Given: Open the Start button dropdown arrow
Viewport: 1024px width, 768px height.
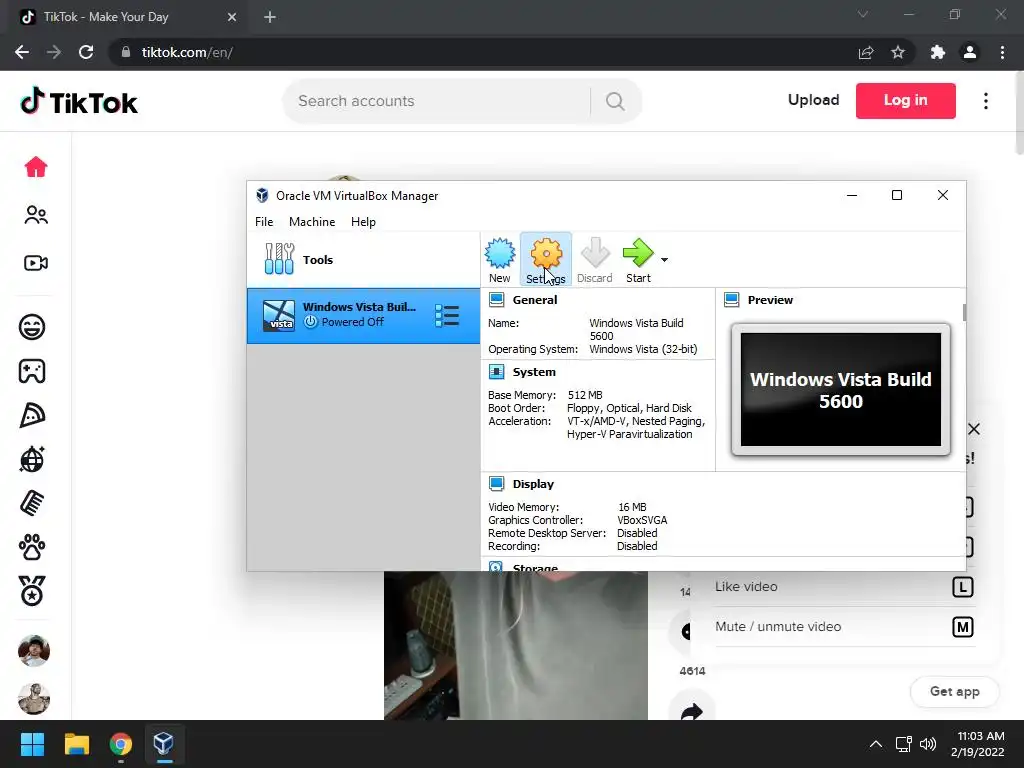Looking at the screenshot, I should (x=664, y=260).
